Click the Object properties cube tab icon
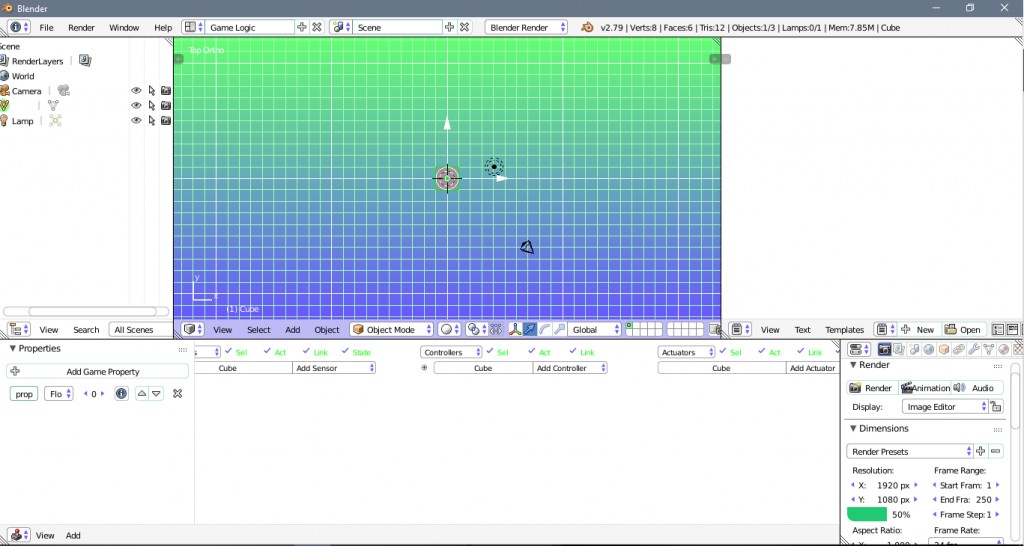The image size is (1024, 546). coord(944,349)
